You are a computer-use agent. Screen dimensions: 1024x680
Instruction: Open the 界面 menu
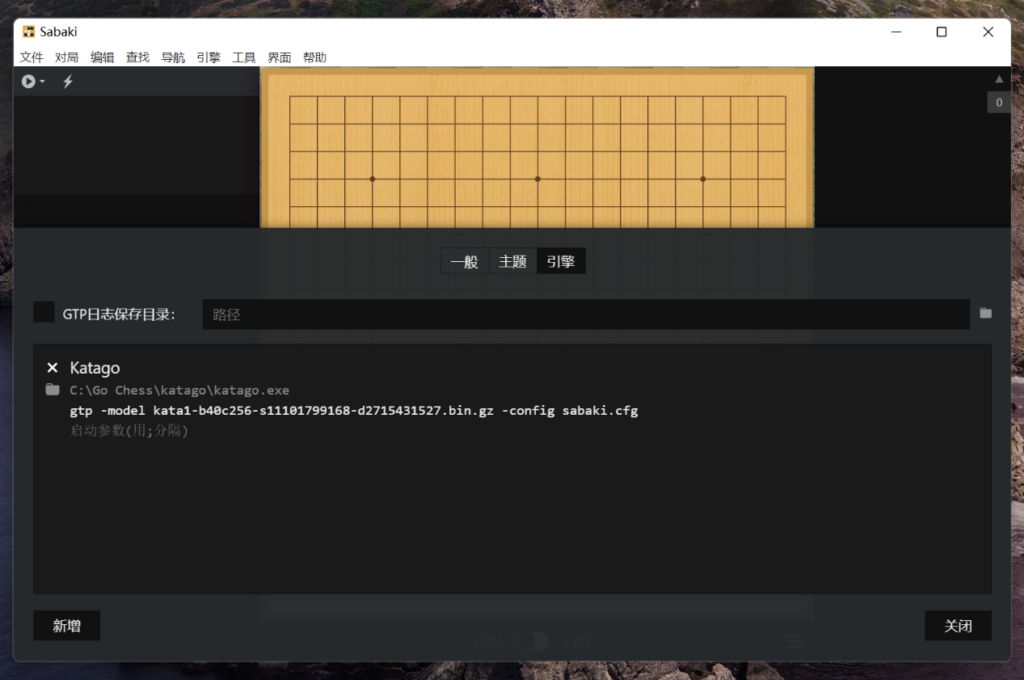click(x=279, y=57)
